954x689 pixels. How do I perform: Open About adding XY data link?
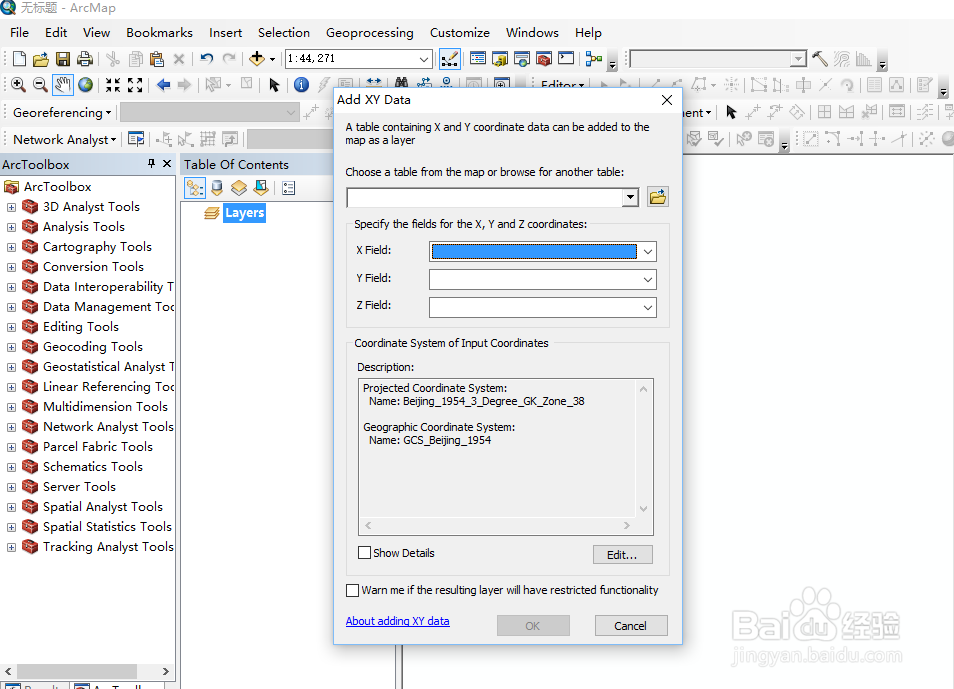coord(397,621)
